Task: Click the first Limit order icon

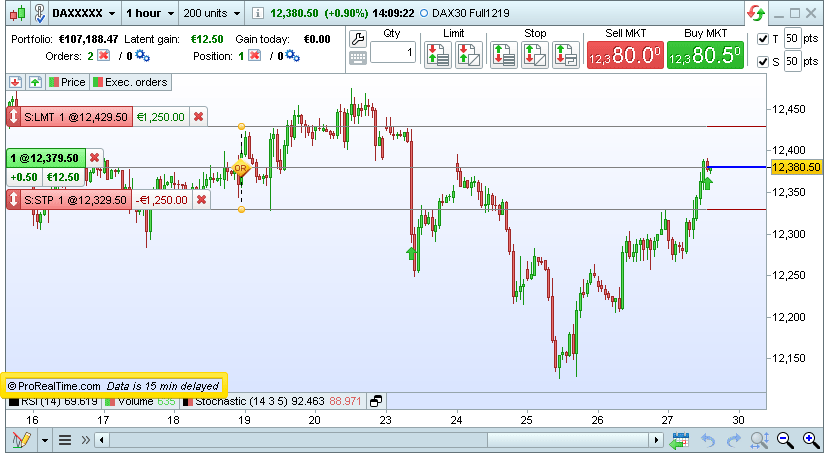Action: (x=437, y=54)
